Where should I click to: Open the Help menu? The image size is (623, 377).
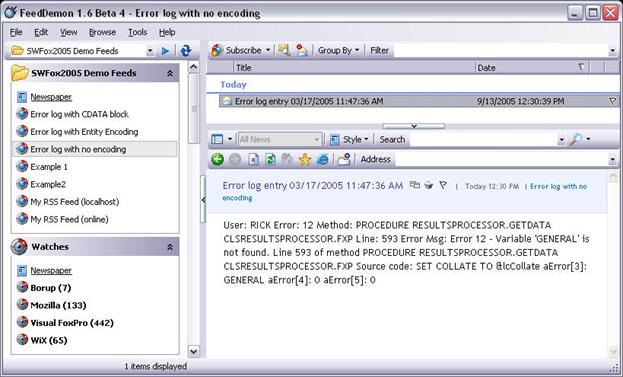click(x=167, y=32)
